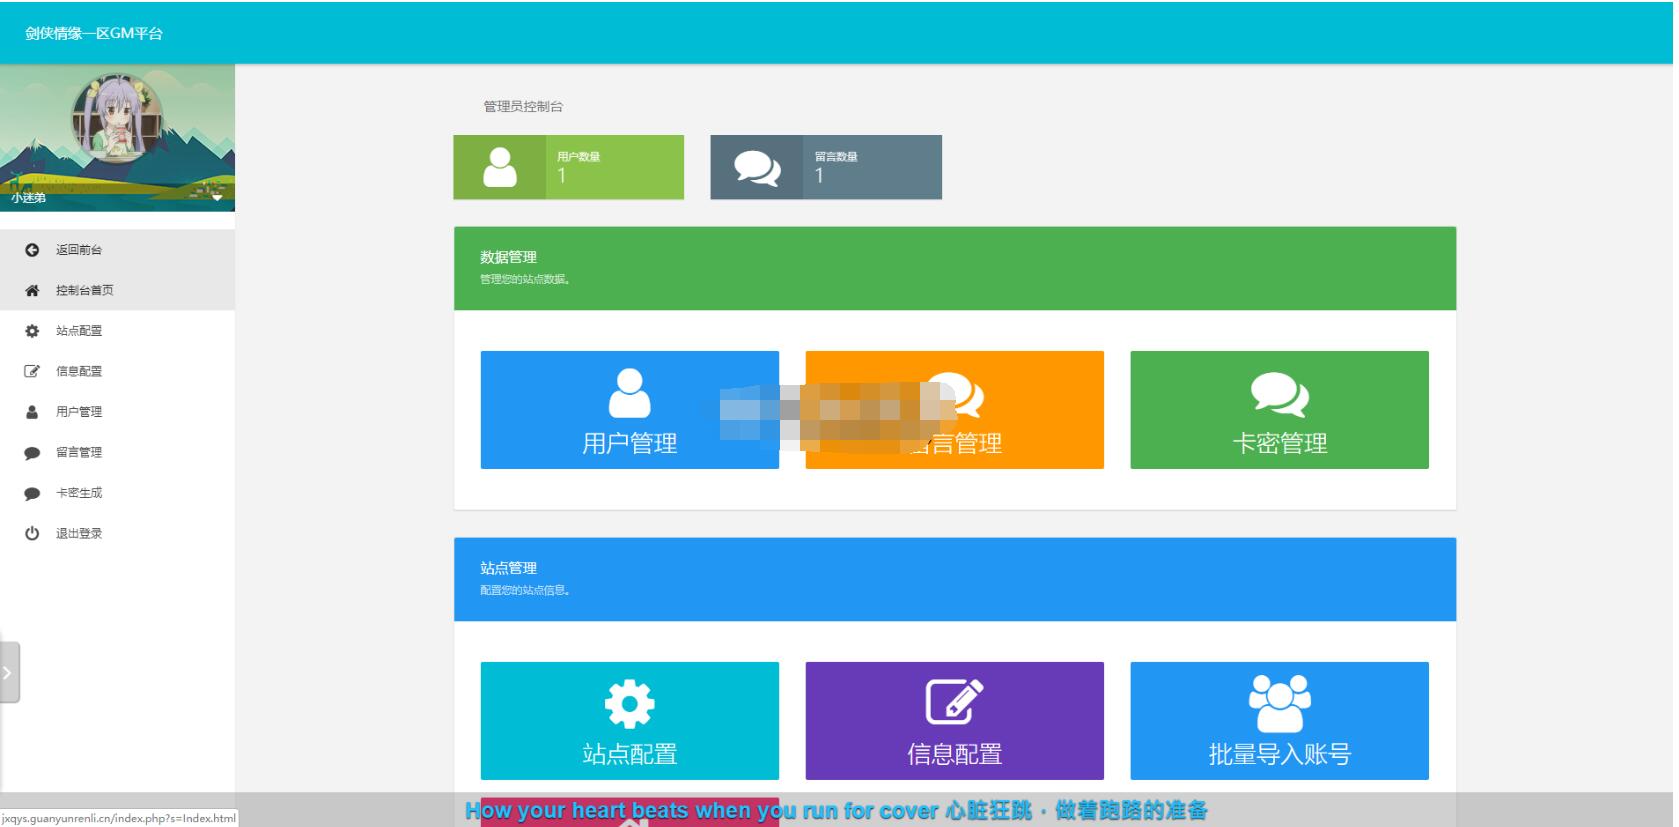Image resolution: width=1679 pixels, height=827 pixels.
Task: Expand the collapsed side panel chevron handle
Action: [x=8, y=673]
